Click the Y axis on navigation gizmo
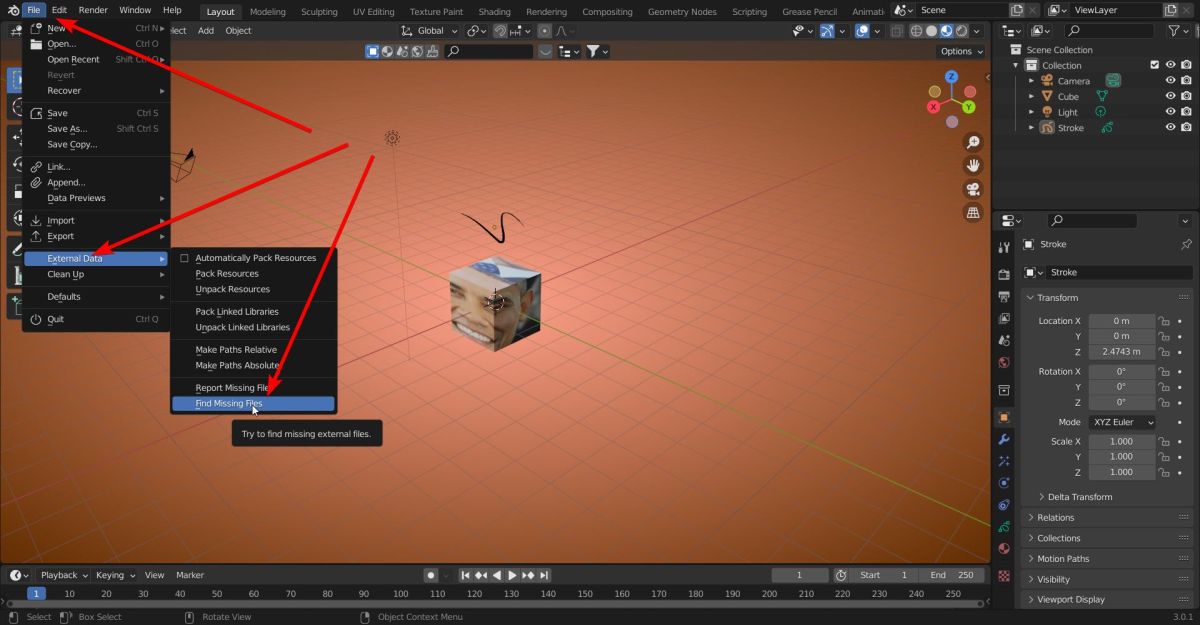This screenshot has height=625, width=1200. (968, 106)
